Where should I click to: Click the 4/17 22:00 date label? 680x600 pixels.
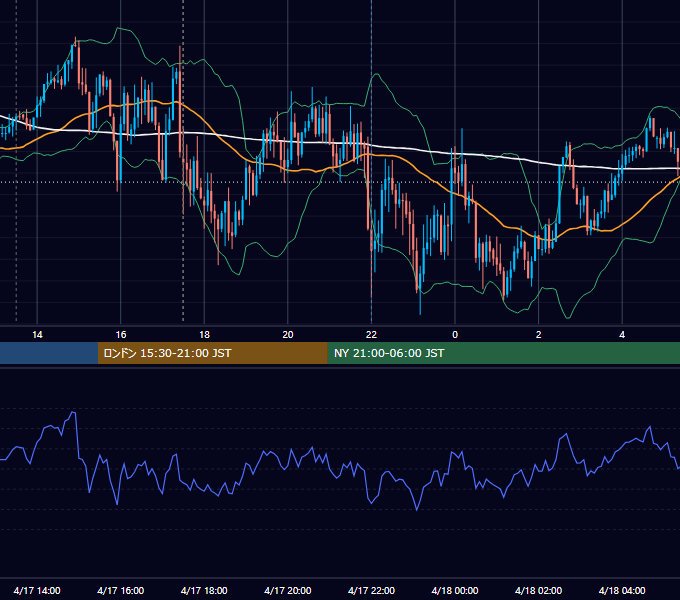tap(371, 590)
